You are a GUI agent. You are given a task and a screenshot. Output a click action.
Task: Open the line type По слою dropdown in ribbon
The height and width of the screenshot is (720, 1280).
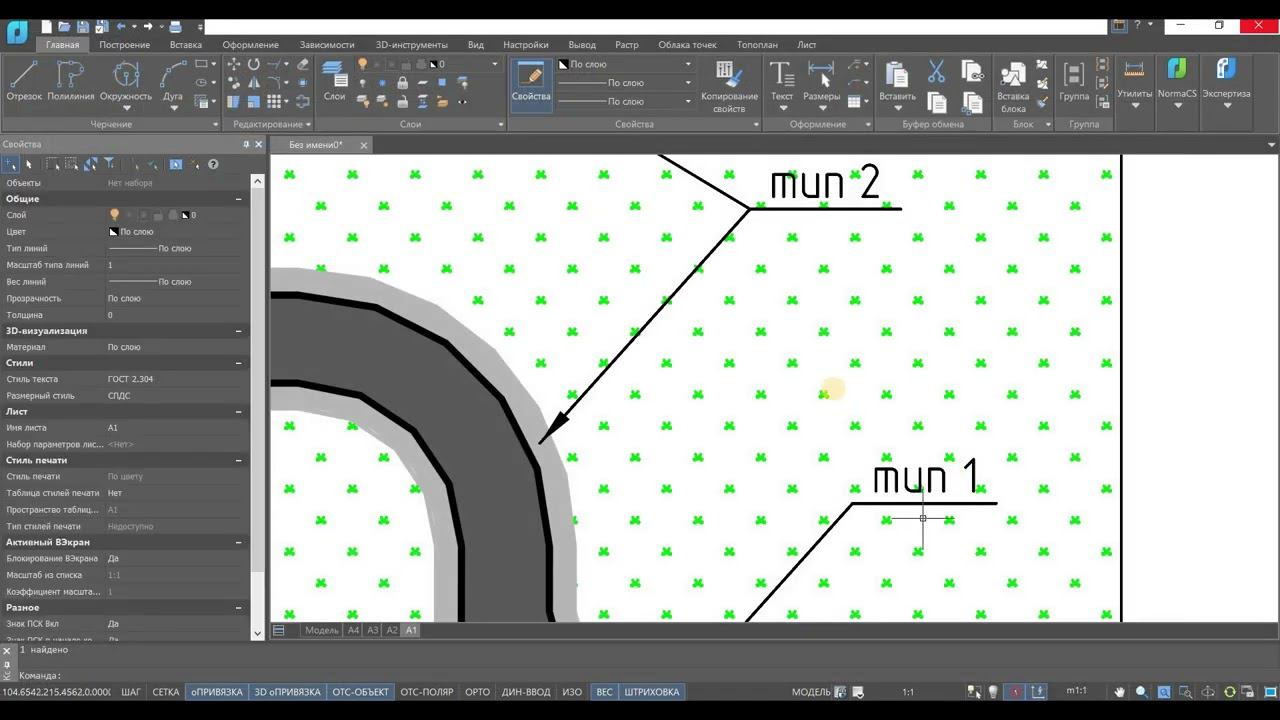tap(624, 83)
